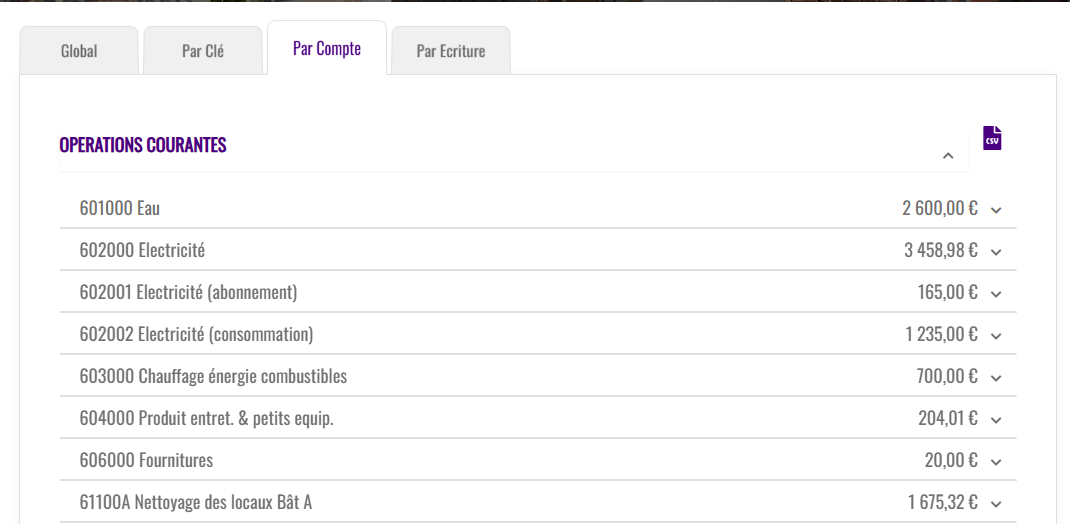The image size is (1070, 524).
Task: Go to the Par Ecriture tab
Action: point(451,51)
